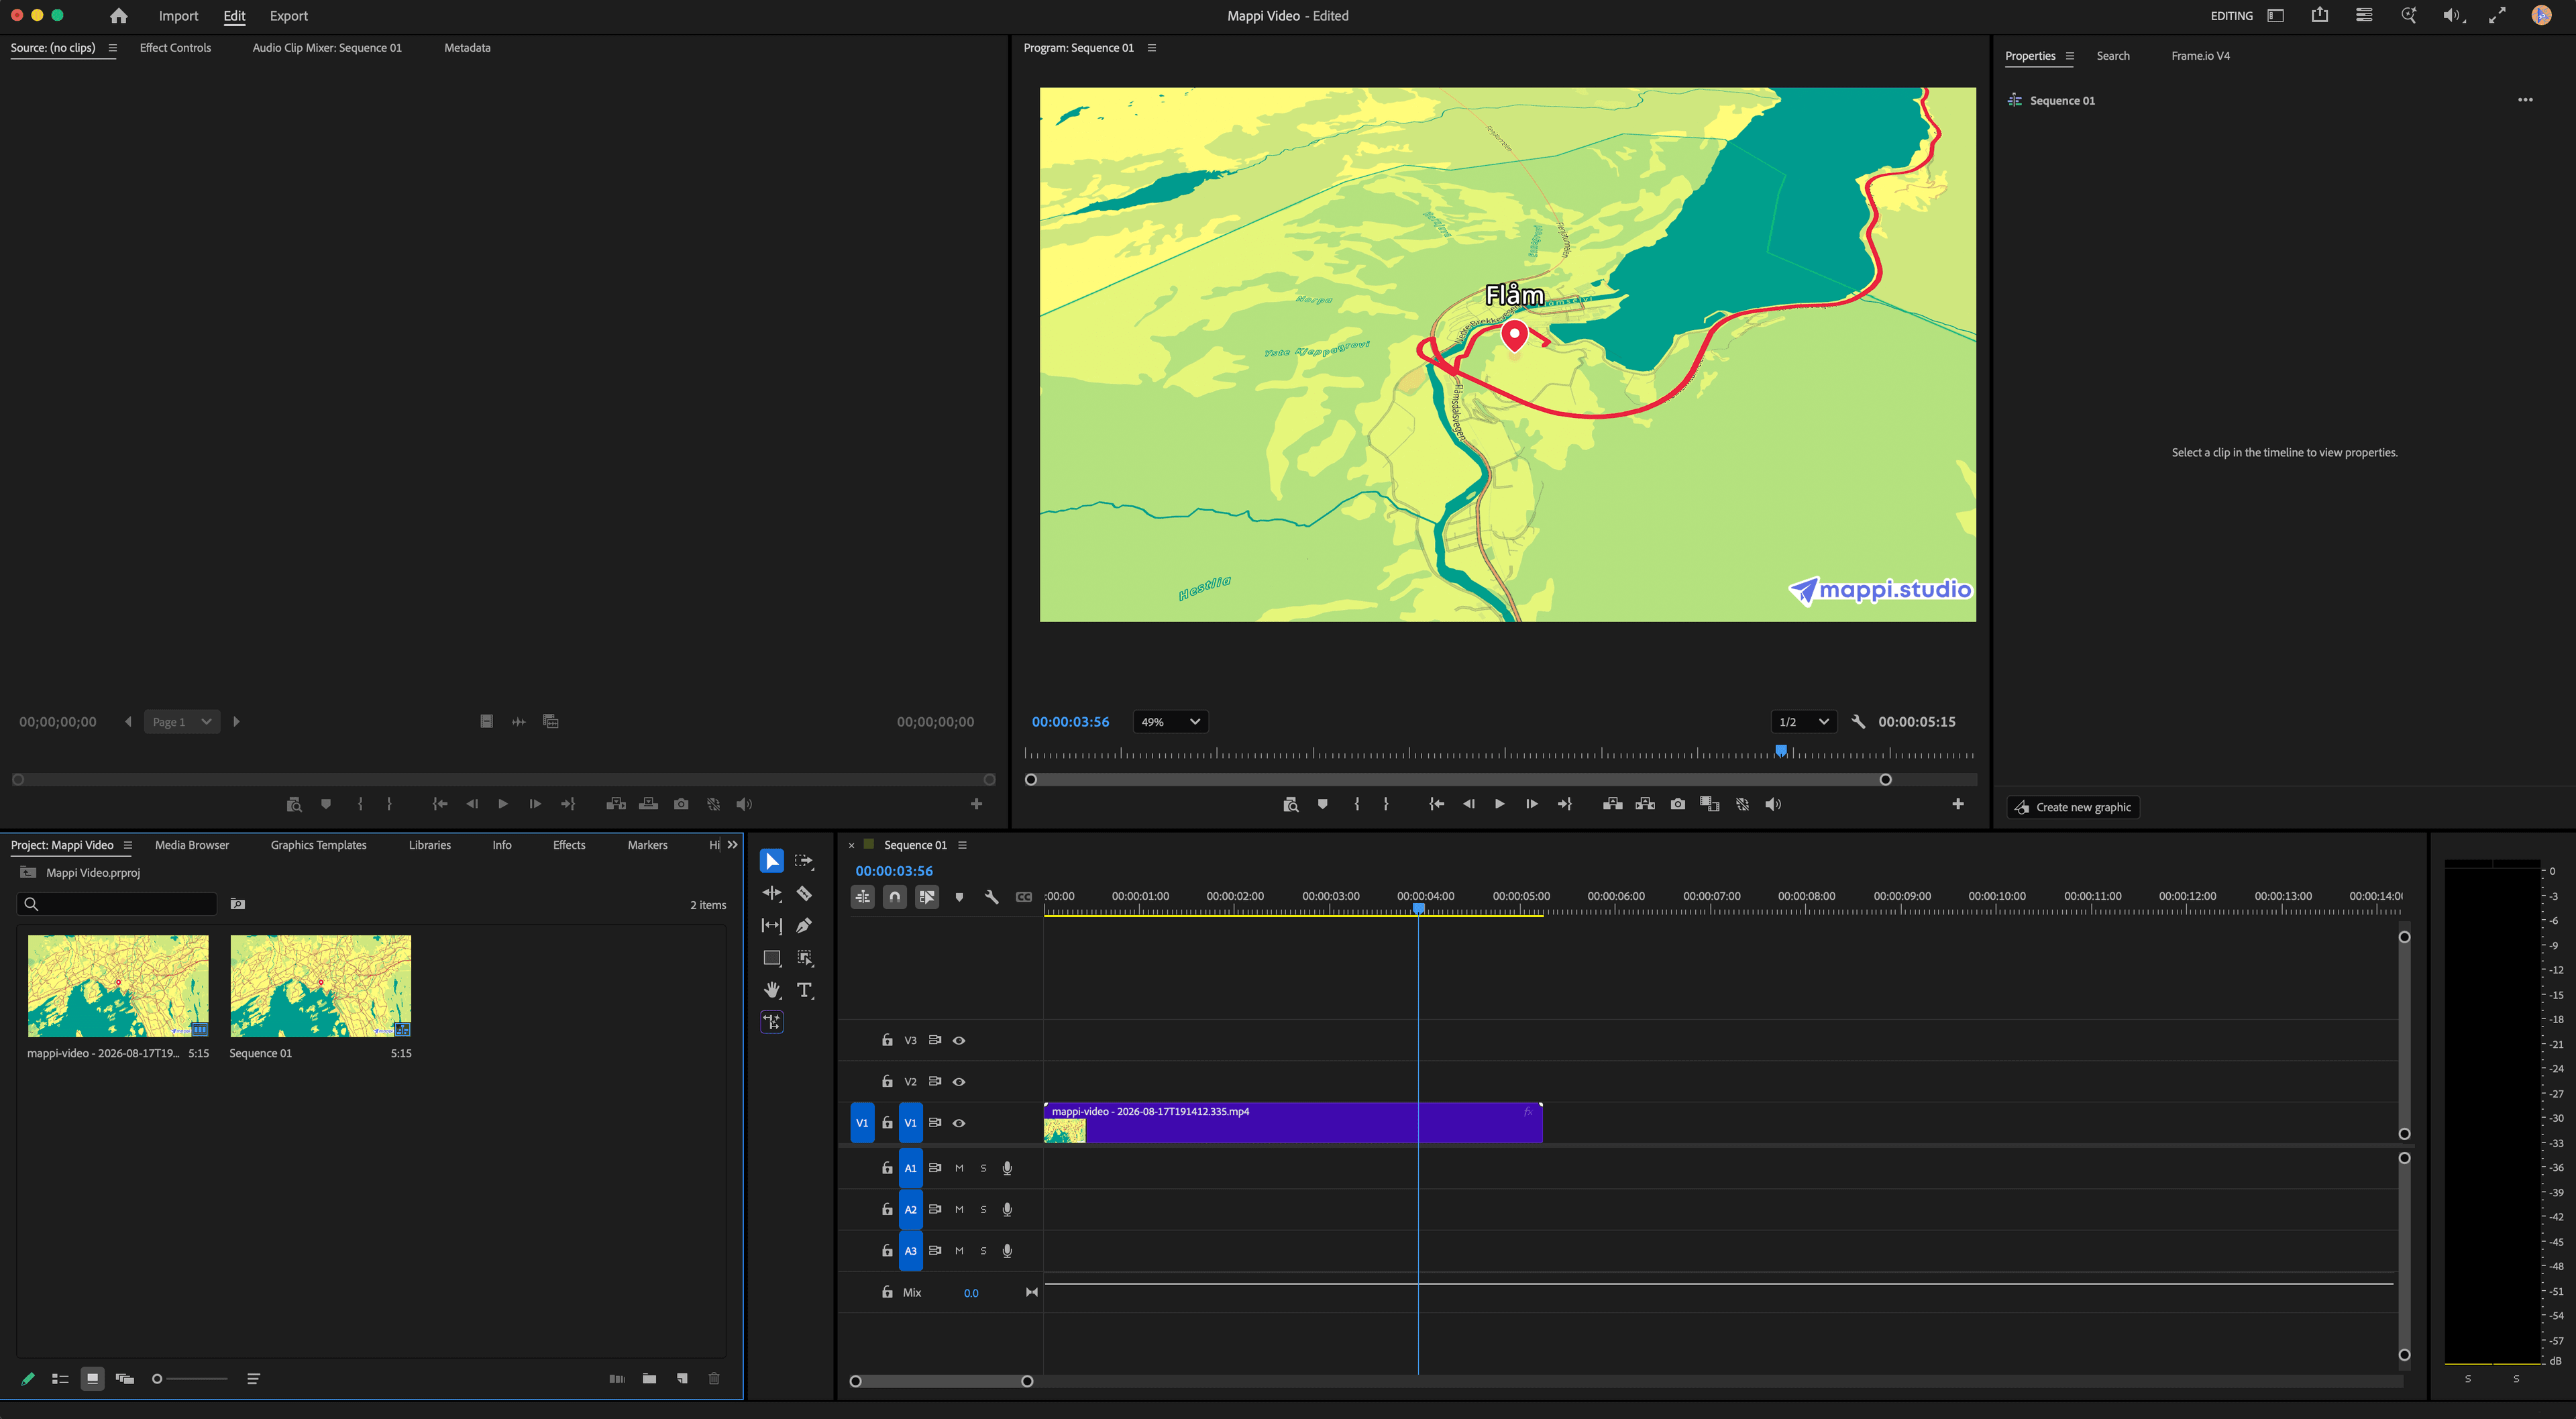Click Program monitor Extract button
The image size is (2576, 1419).
click(1645, 804)
